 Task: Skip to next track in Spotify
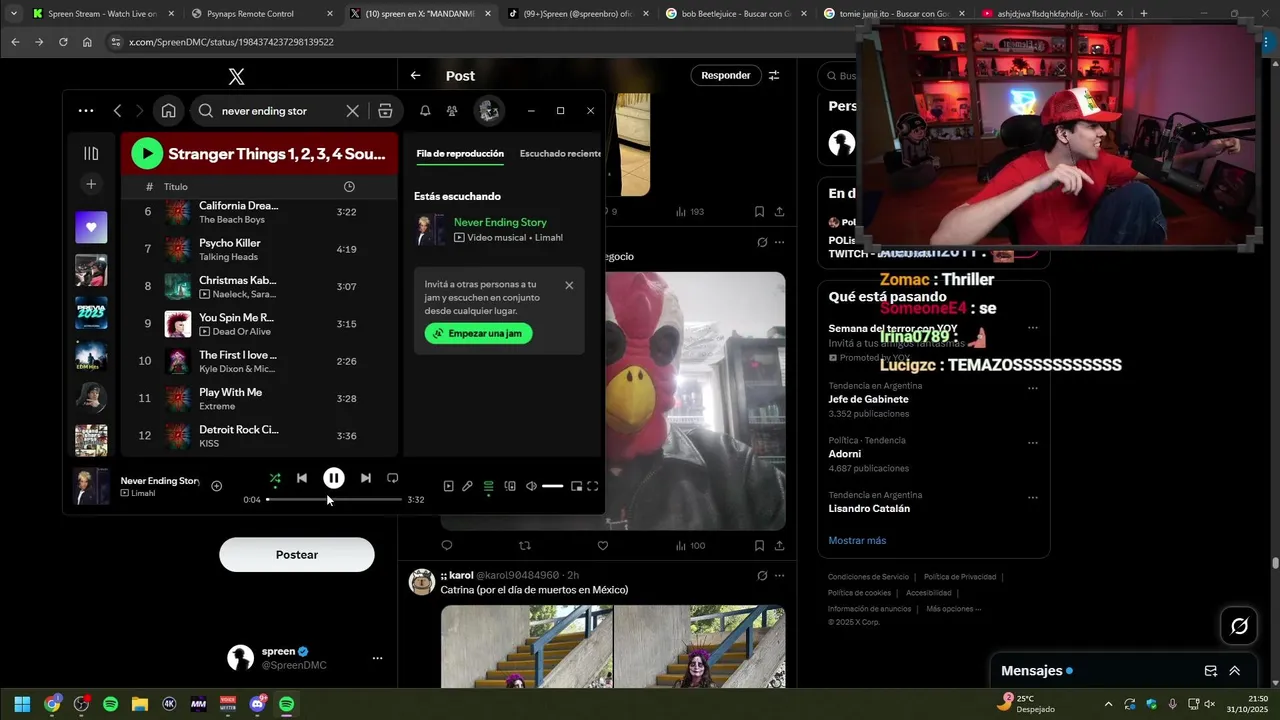point(366,478)
